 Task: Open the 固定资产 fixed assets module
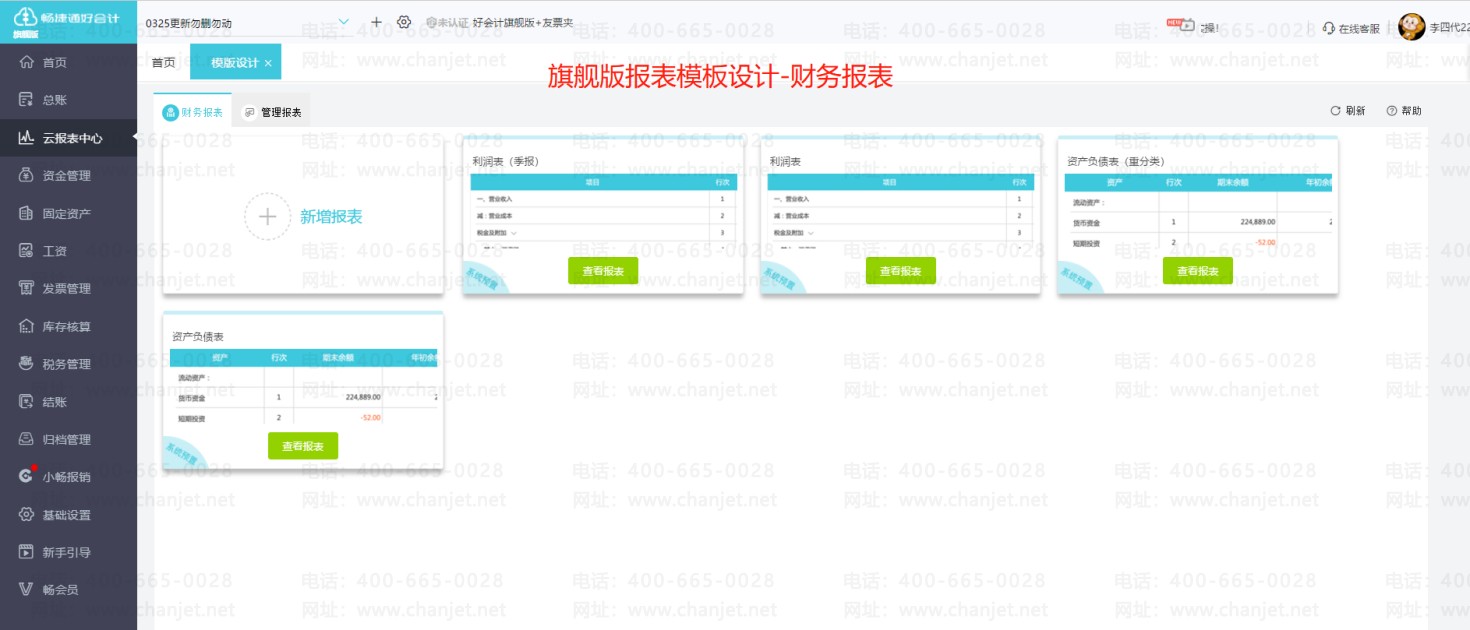point(66,213)
